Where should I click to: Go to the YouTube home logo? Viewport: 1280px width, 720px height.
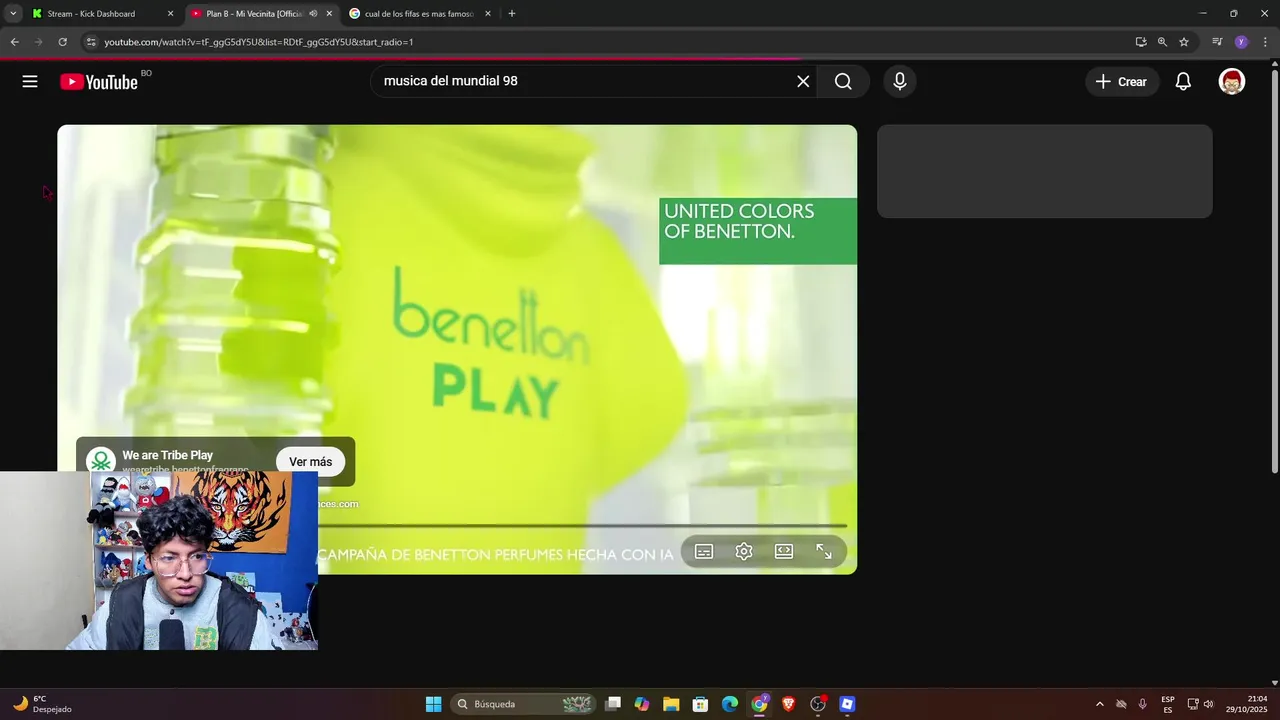pos(98,82)
